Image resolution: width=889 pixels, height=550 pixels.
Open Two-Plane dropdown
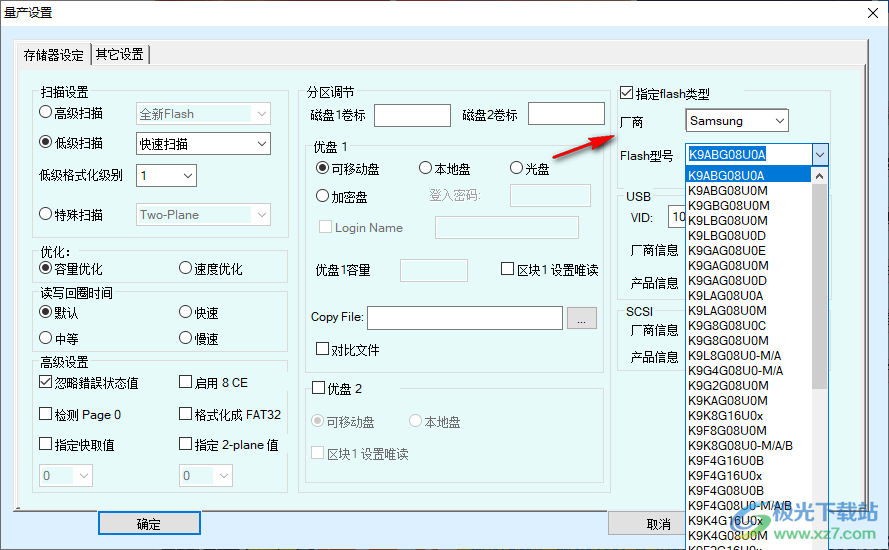click(204, 214)
